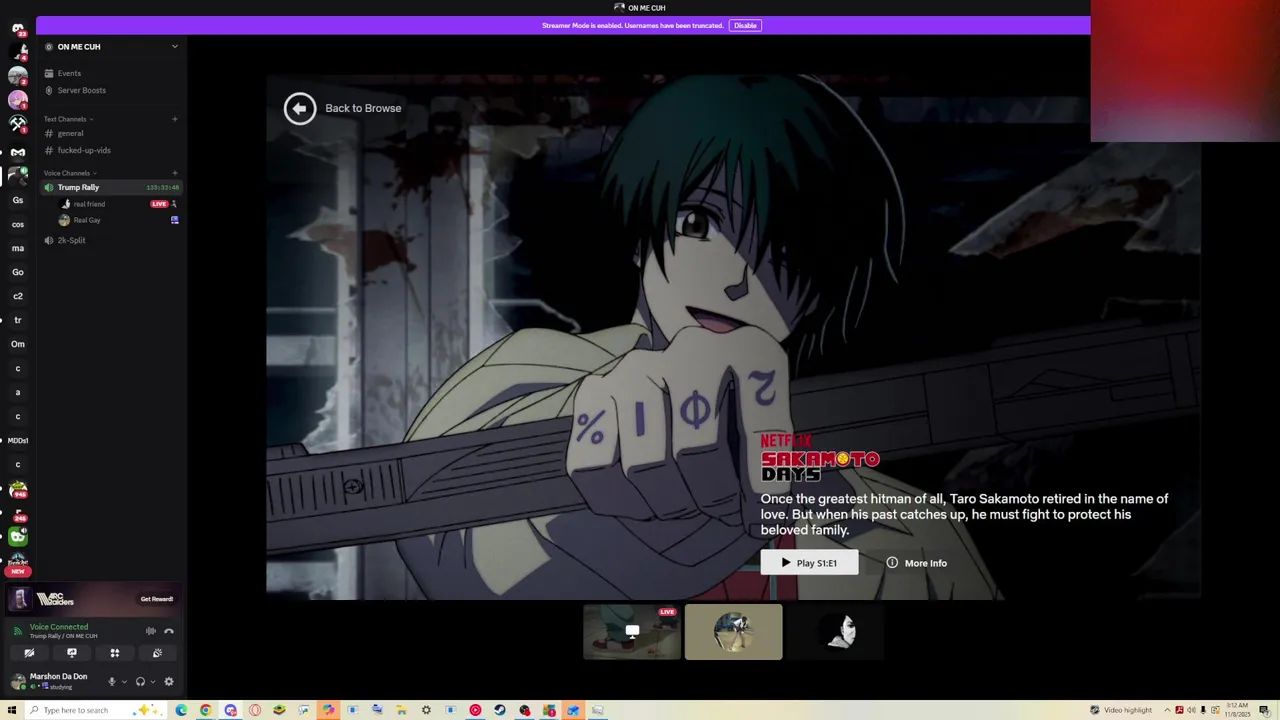
Task: Open Windows Start menu
Action: 12,710
